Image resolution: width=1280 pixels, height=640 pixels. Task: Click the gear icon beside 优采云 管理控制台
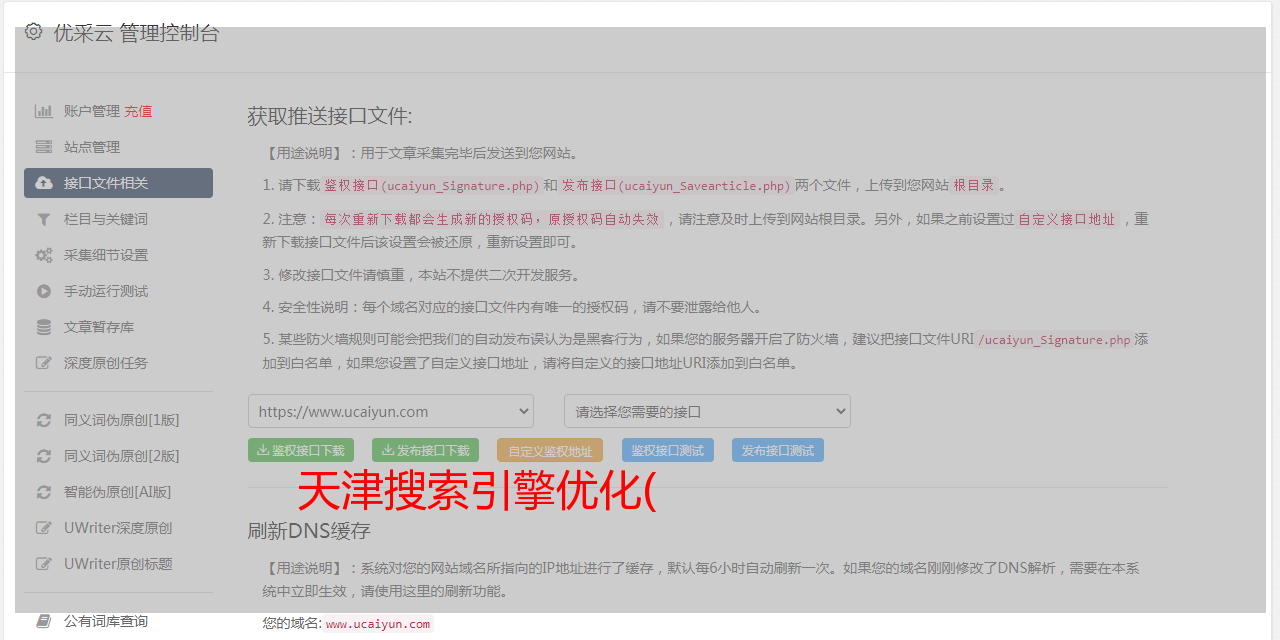(33, 32)
